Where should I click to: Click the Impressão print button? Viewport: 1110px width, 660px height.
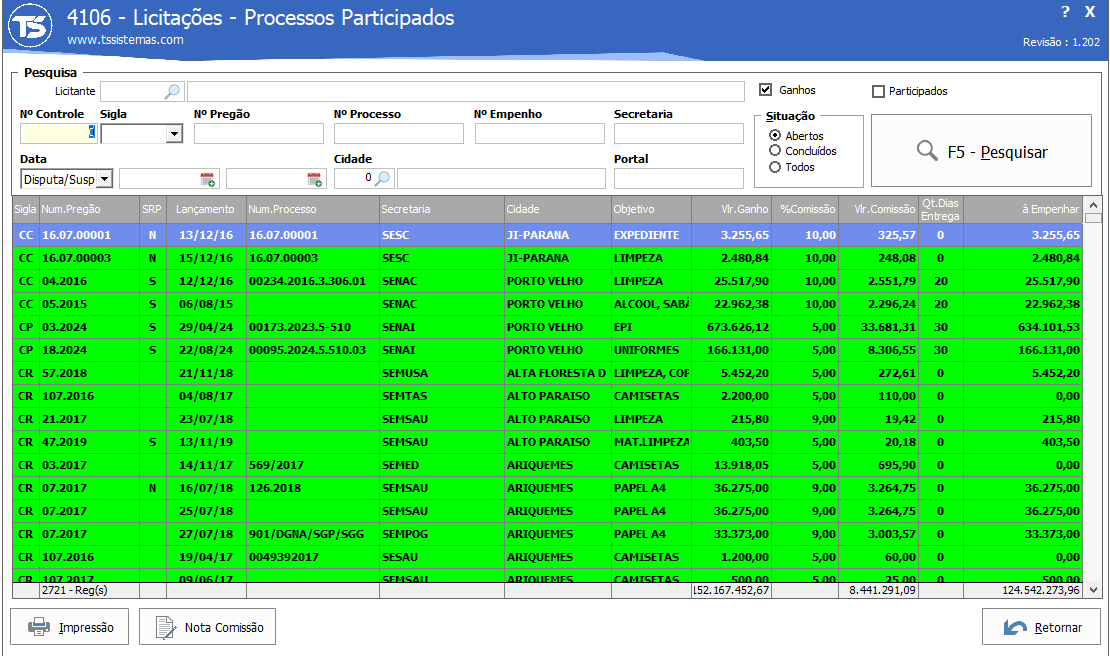[x=69, y=627]
